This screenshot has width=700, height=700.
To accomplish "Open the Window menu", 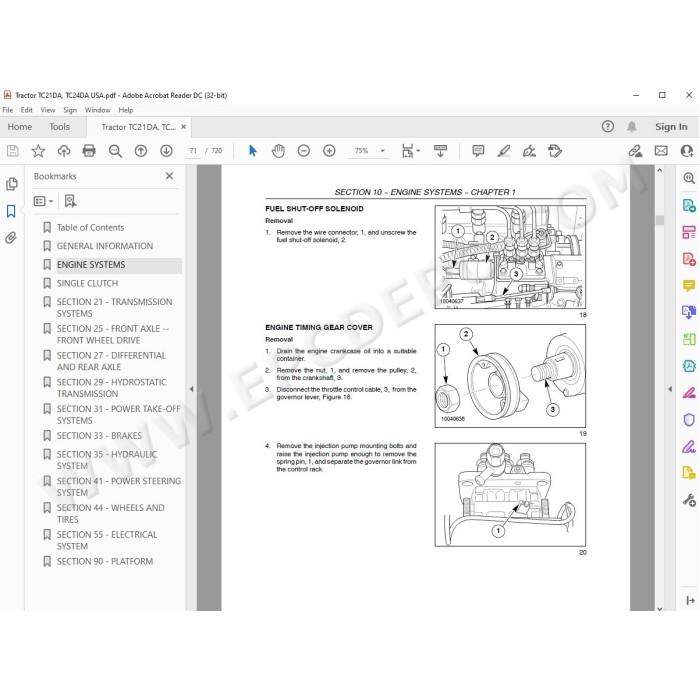I will pos(97,110).
